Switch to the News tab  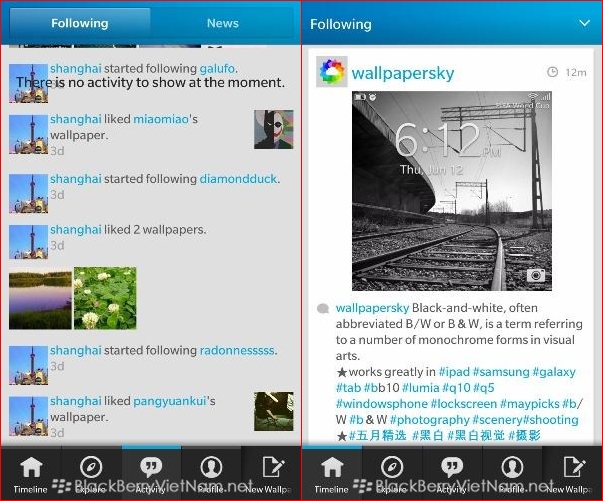[222, 23]
